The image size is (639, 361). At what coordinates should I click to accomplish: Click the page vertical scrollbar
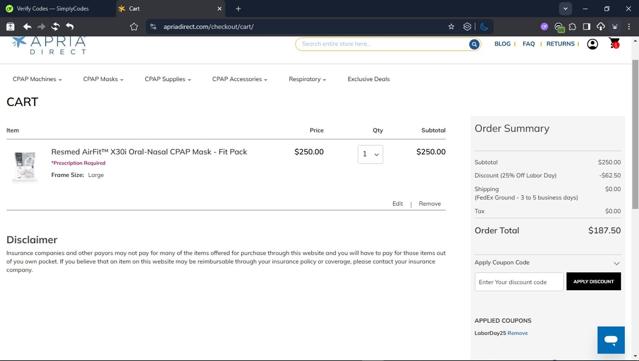(x=635, y=134)
